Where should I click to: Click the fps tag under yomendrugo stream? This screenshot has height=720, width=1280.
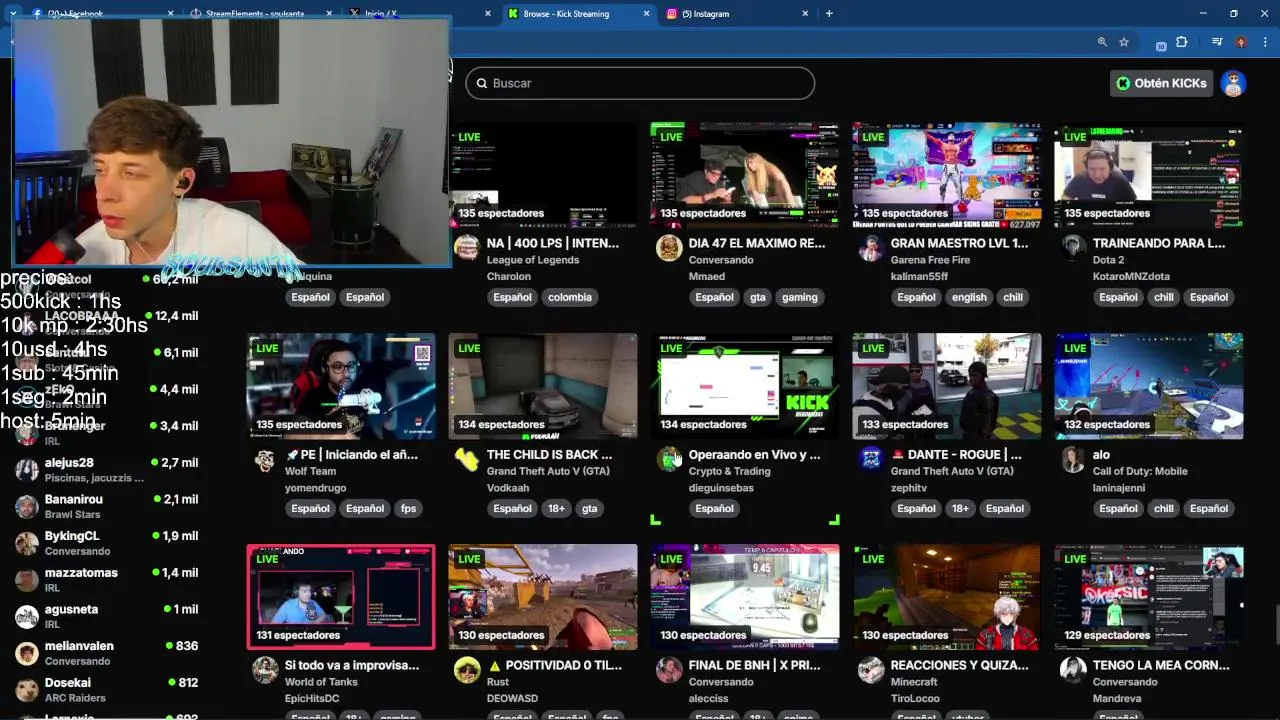[408, 508]
